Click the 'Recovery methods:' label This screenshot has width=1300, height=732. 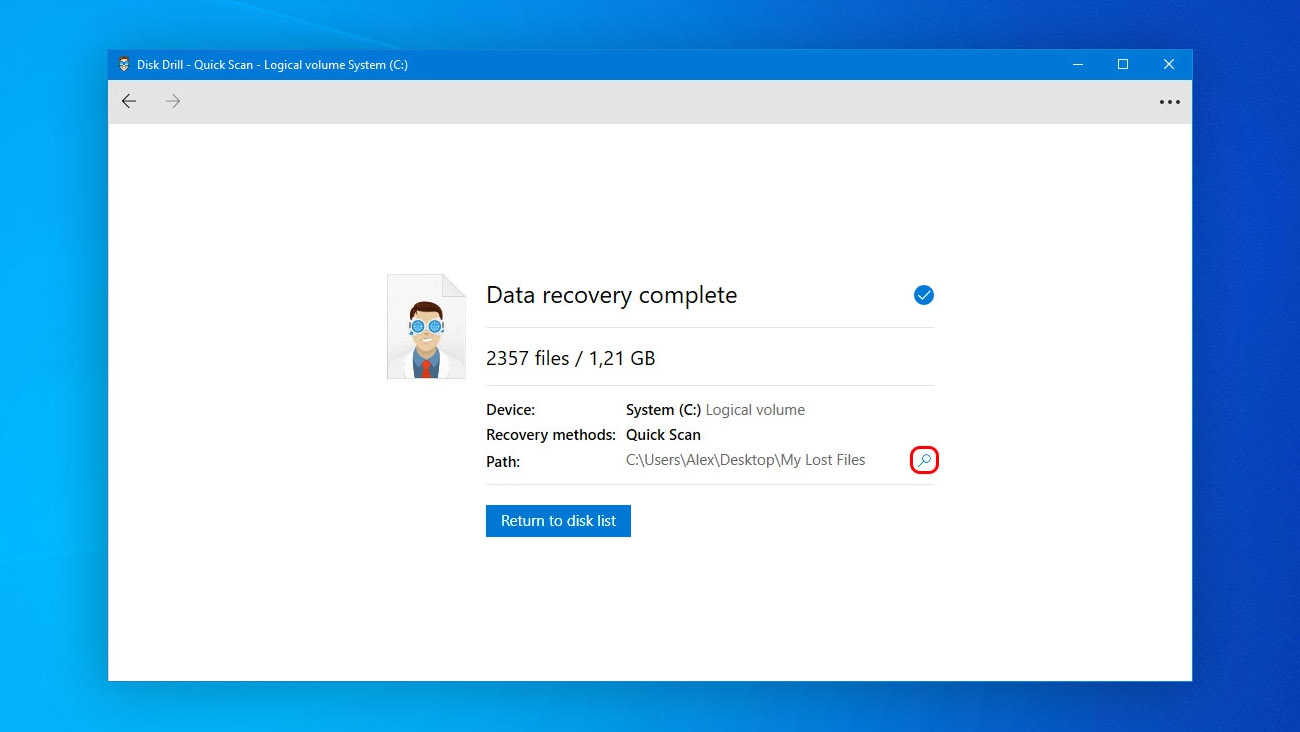pyautogui.click(x=551, y=435)
